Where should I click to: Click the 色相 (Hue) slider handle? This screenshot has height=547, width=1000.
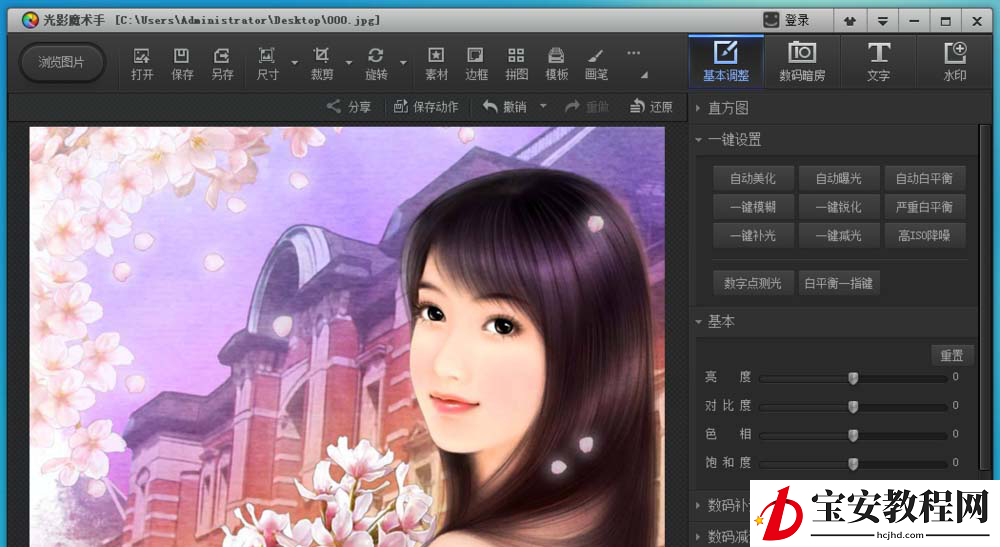pyautogui.click(x=853, y=435)
